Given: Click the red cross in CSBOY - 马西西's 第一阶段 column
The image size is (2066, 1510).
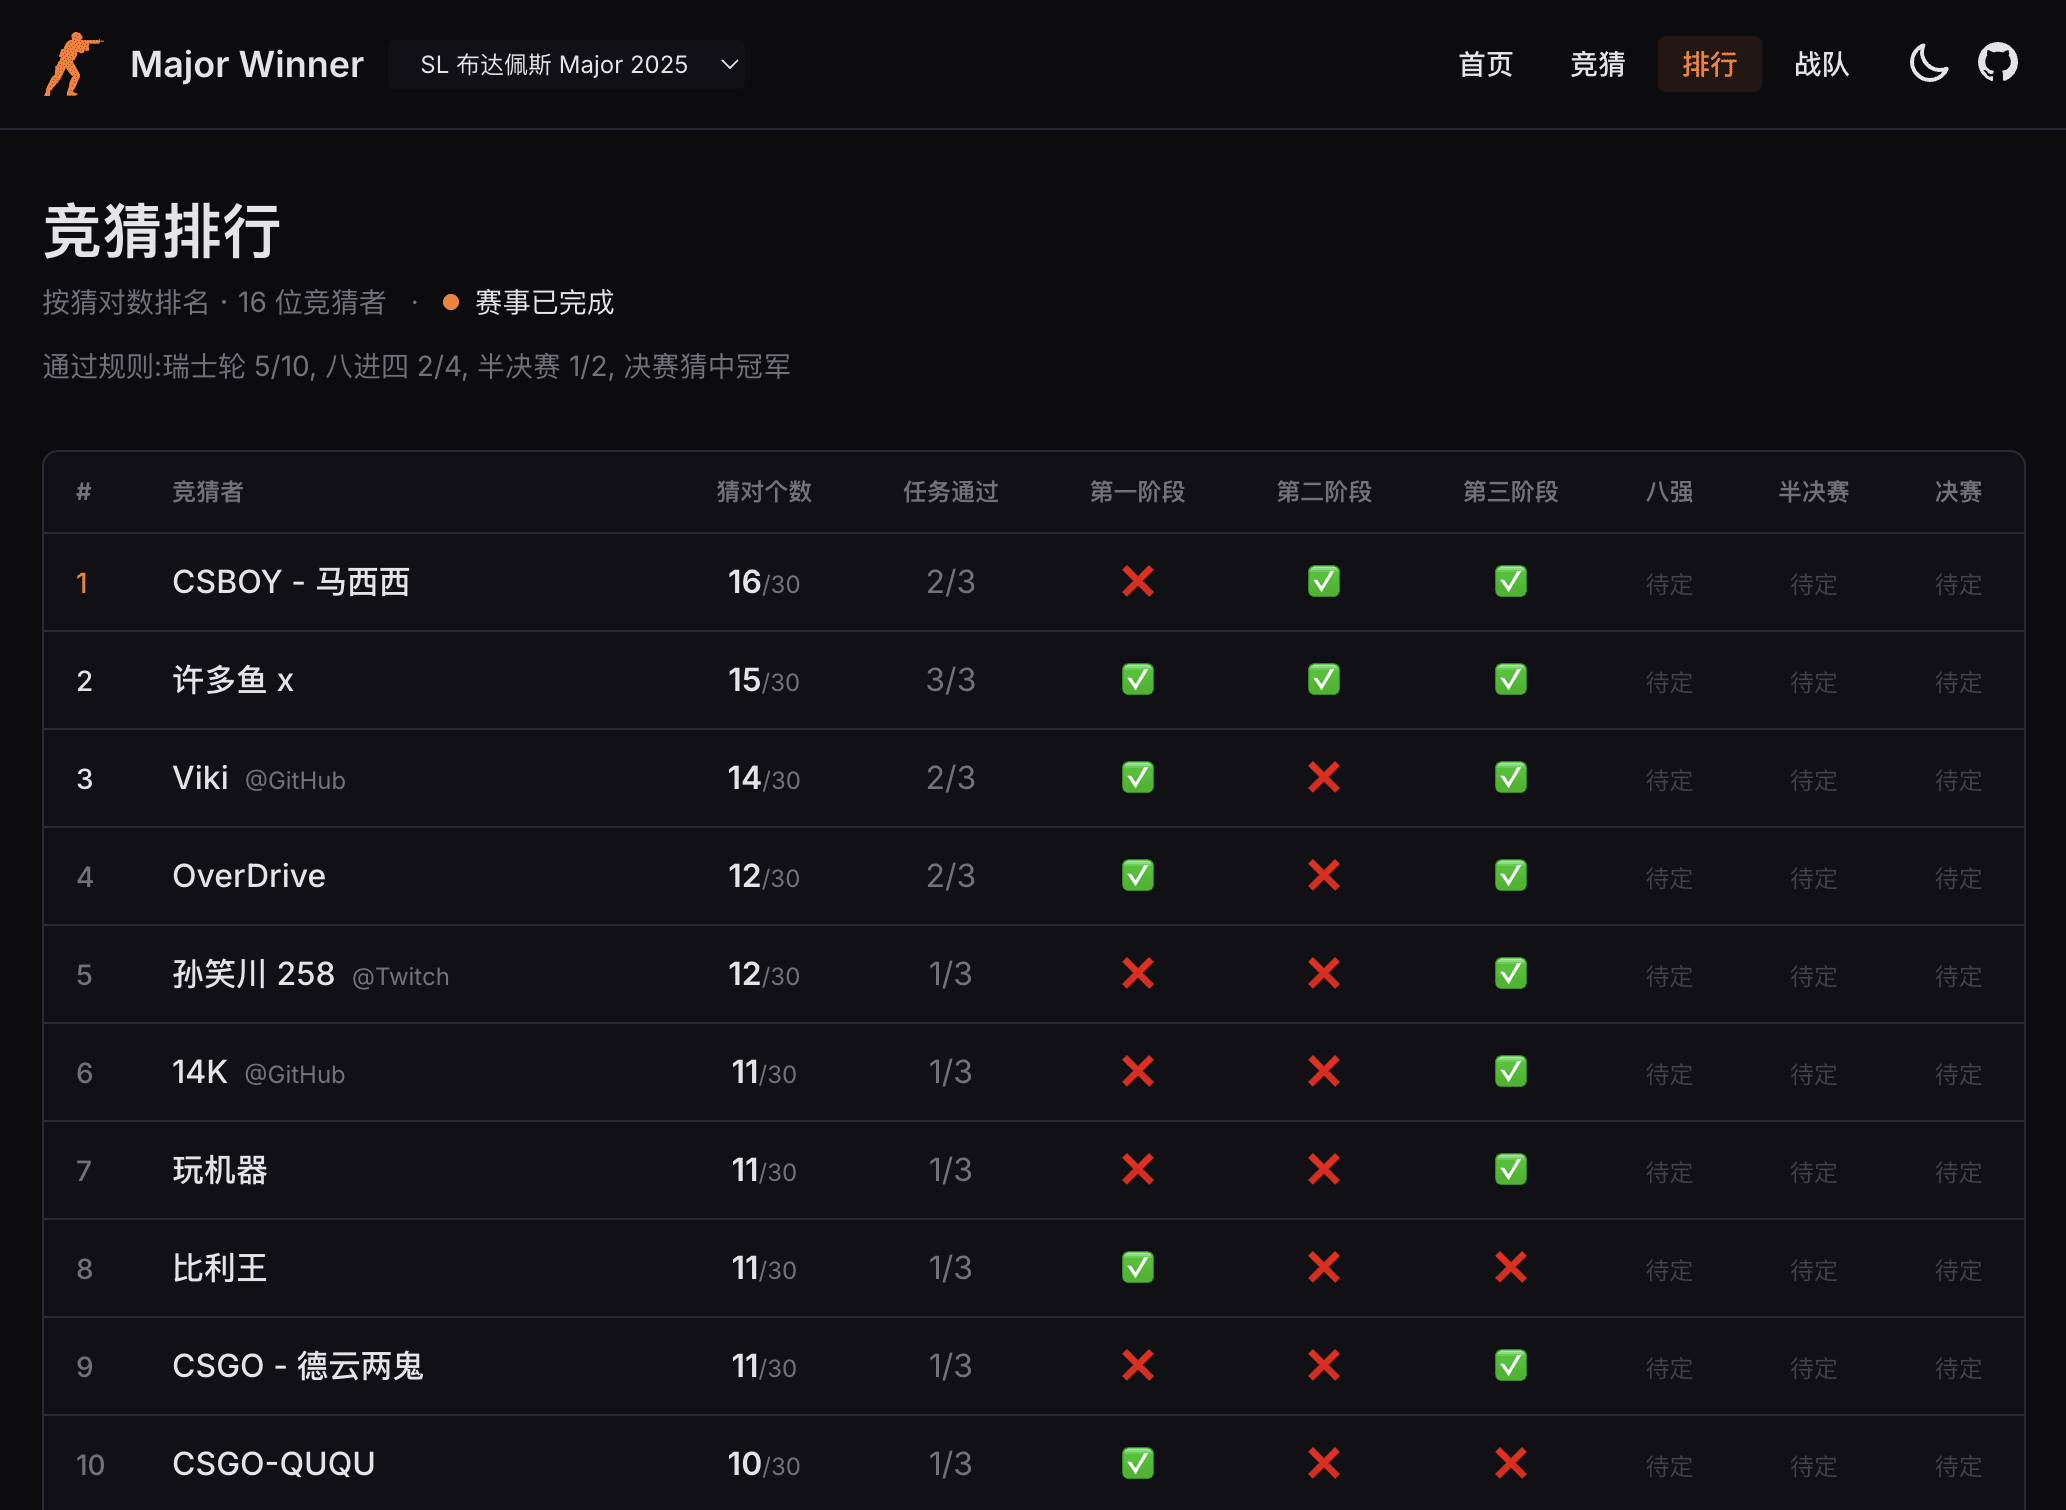Looking at the screenshot, I should (1136, 581).
